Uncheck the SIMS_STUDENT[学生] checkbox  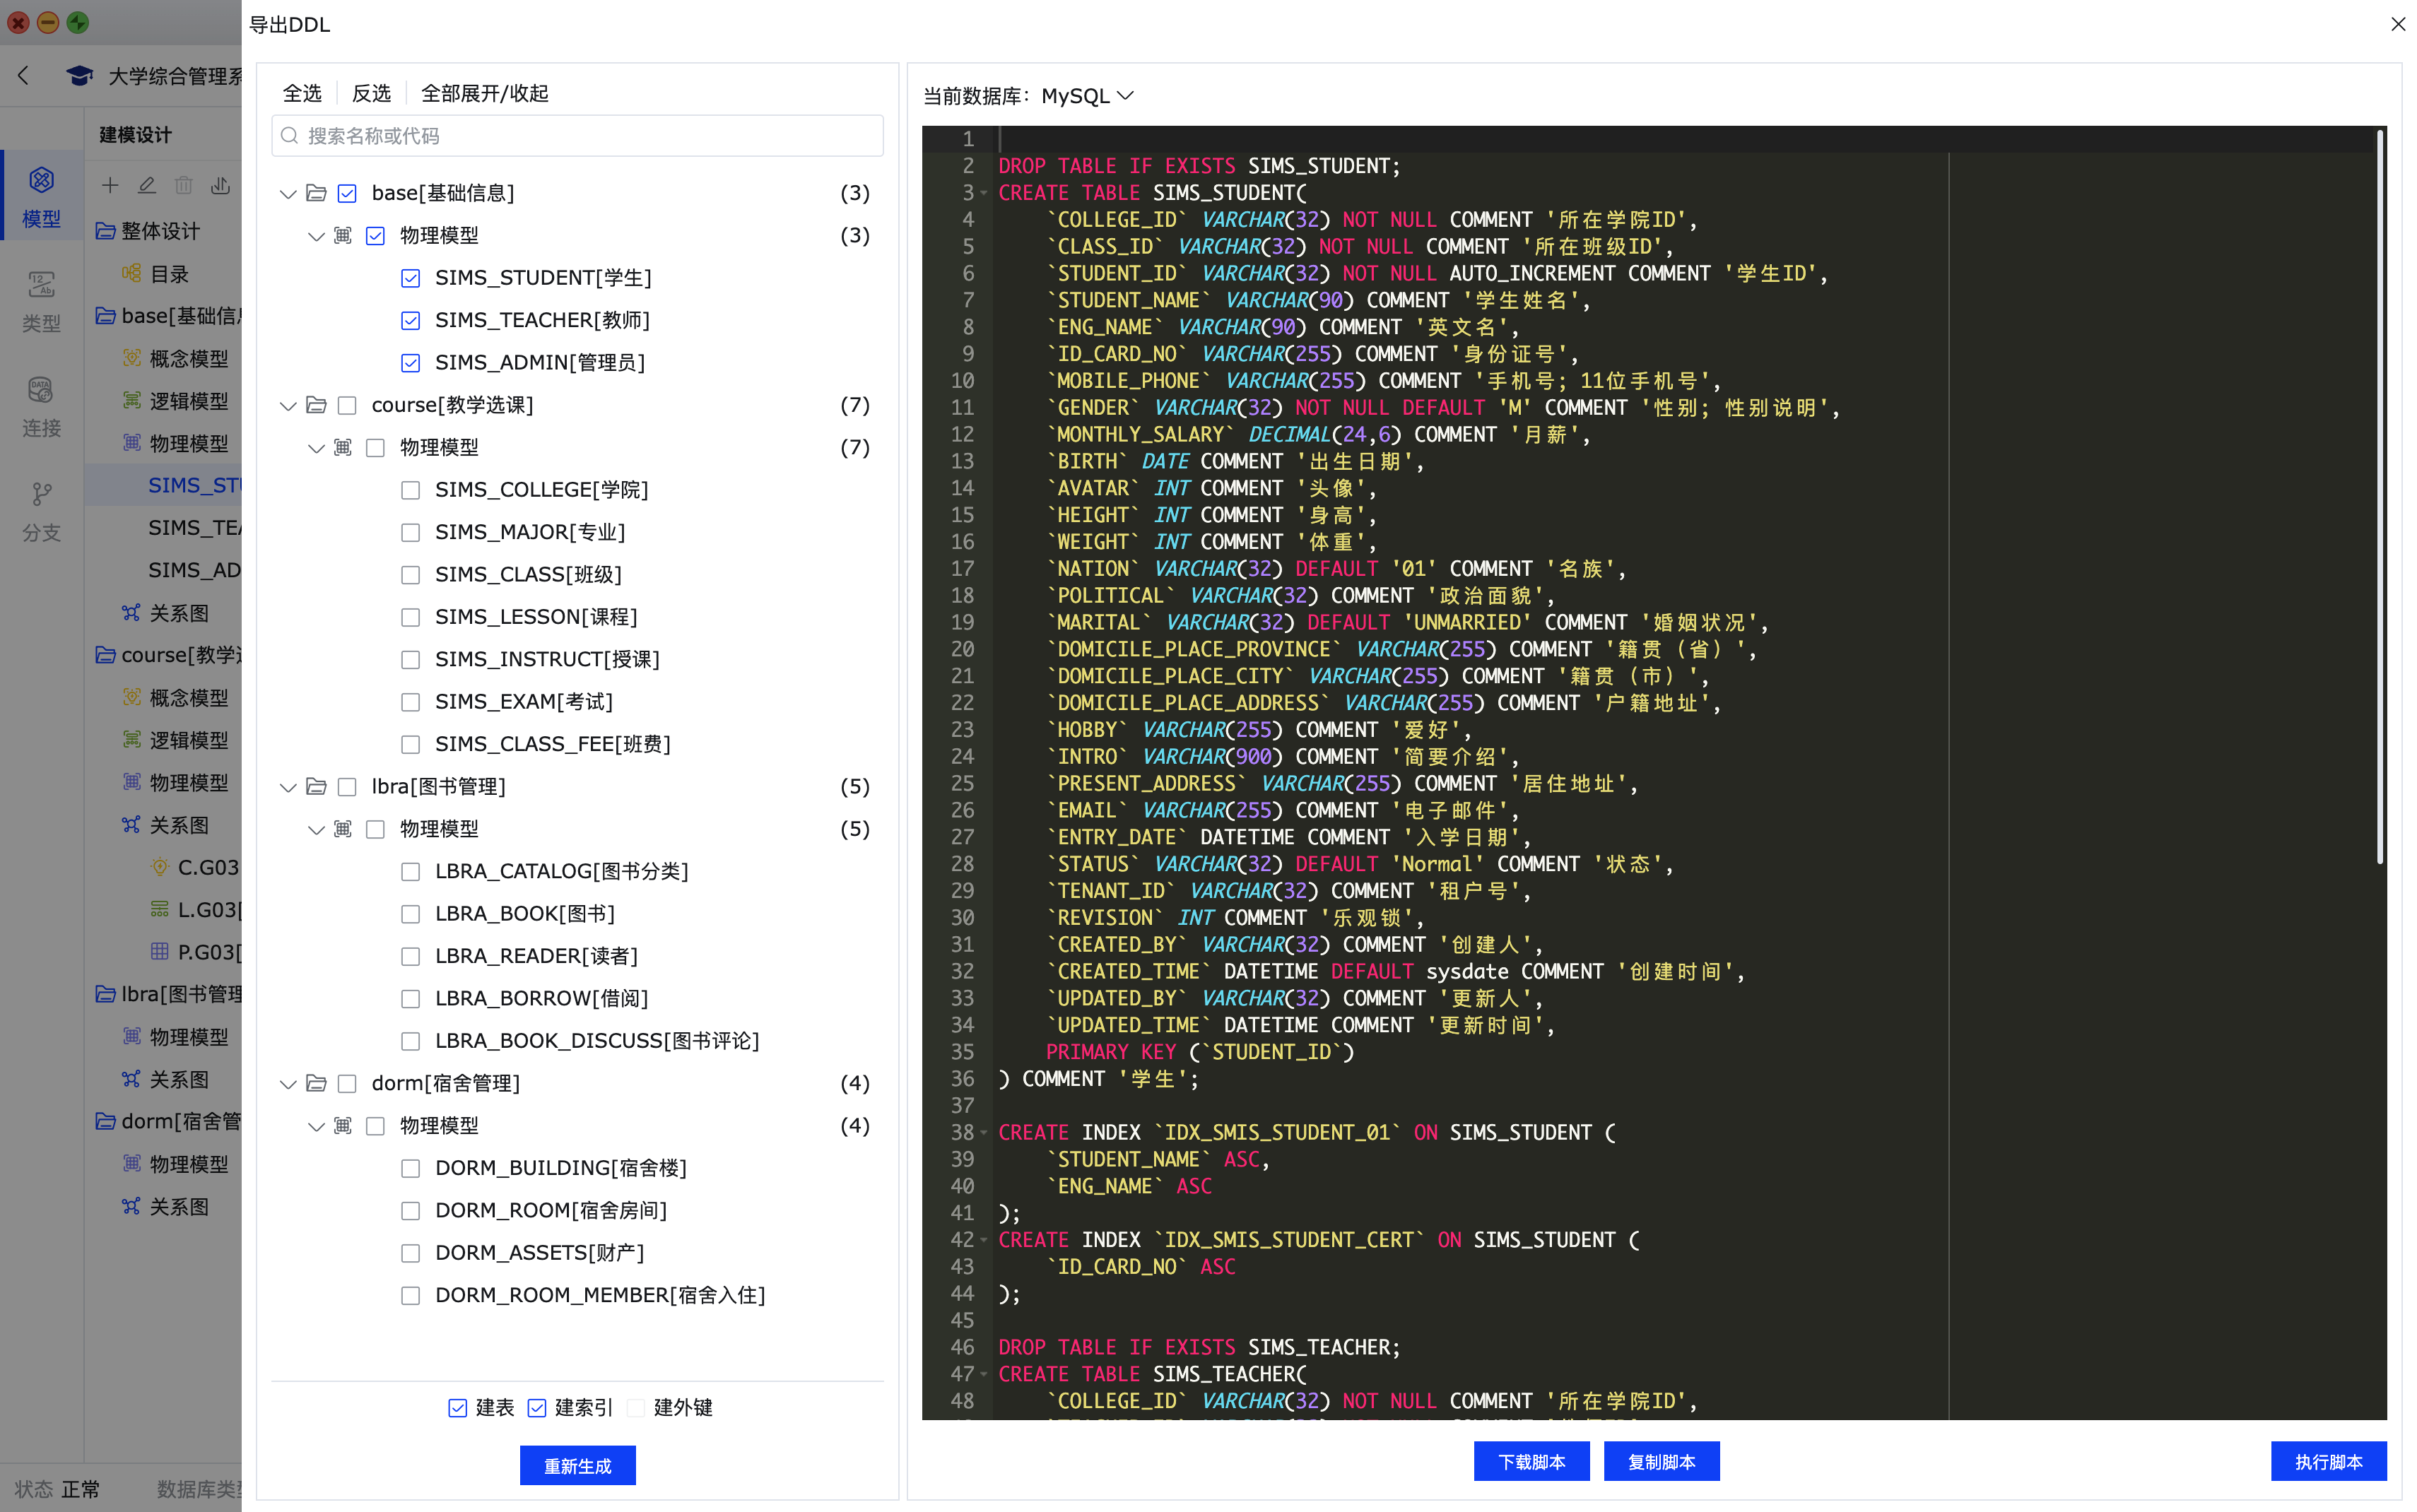tap(410, 278)
